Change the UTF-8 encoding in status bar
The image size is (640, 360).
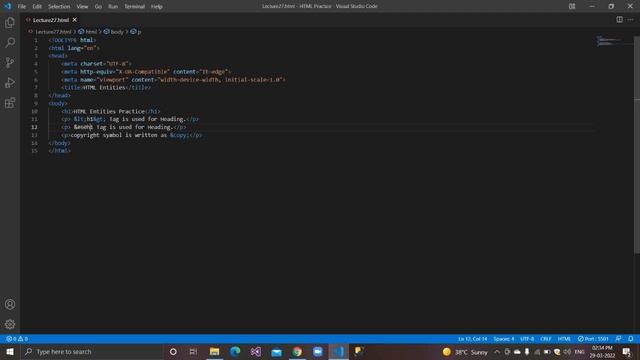tap(527, 339)
